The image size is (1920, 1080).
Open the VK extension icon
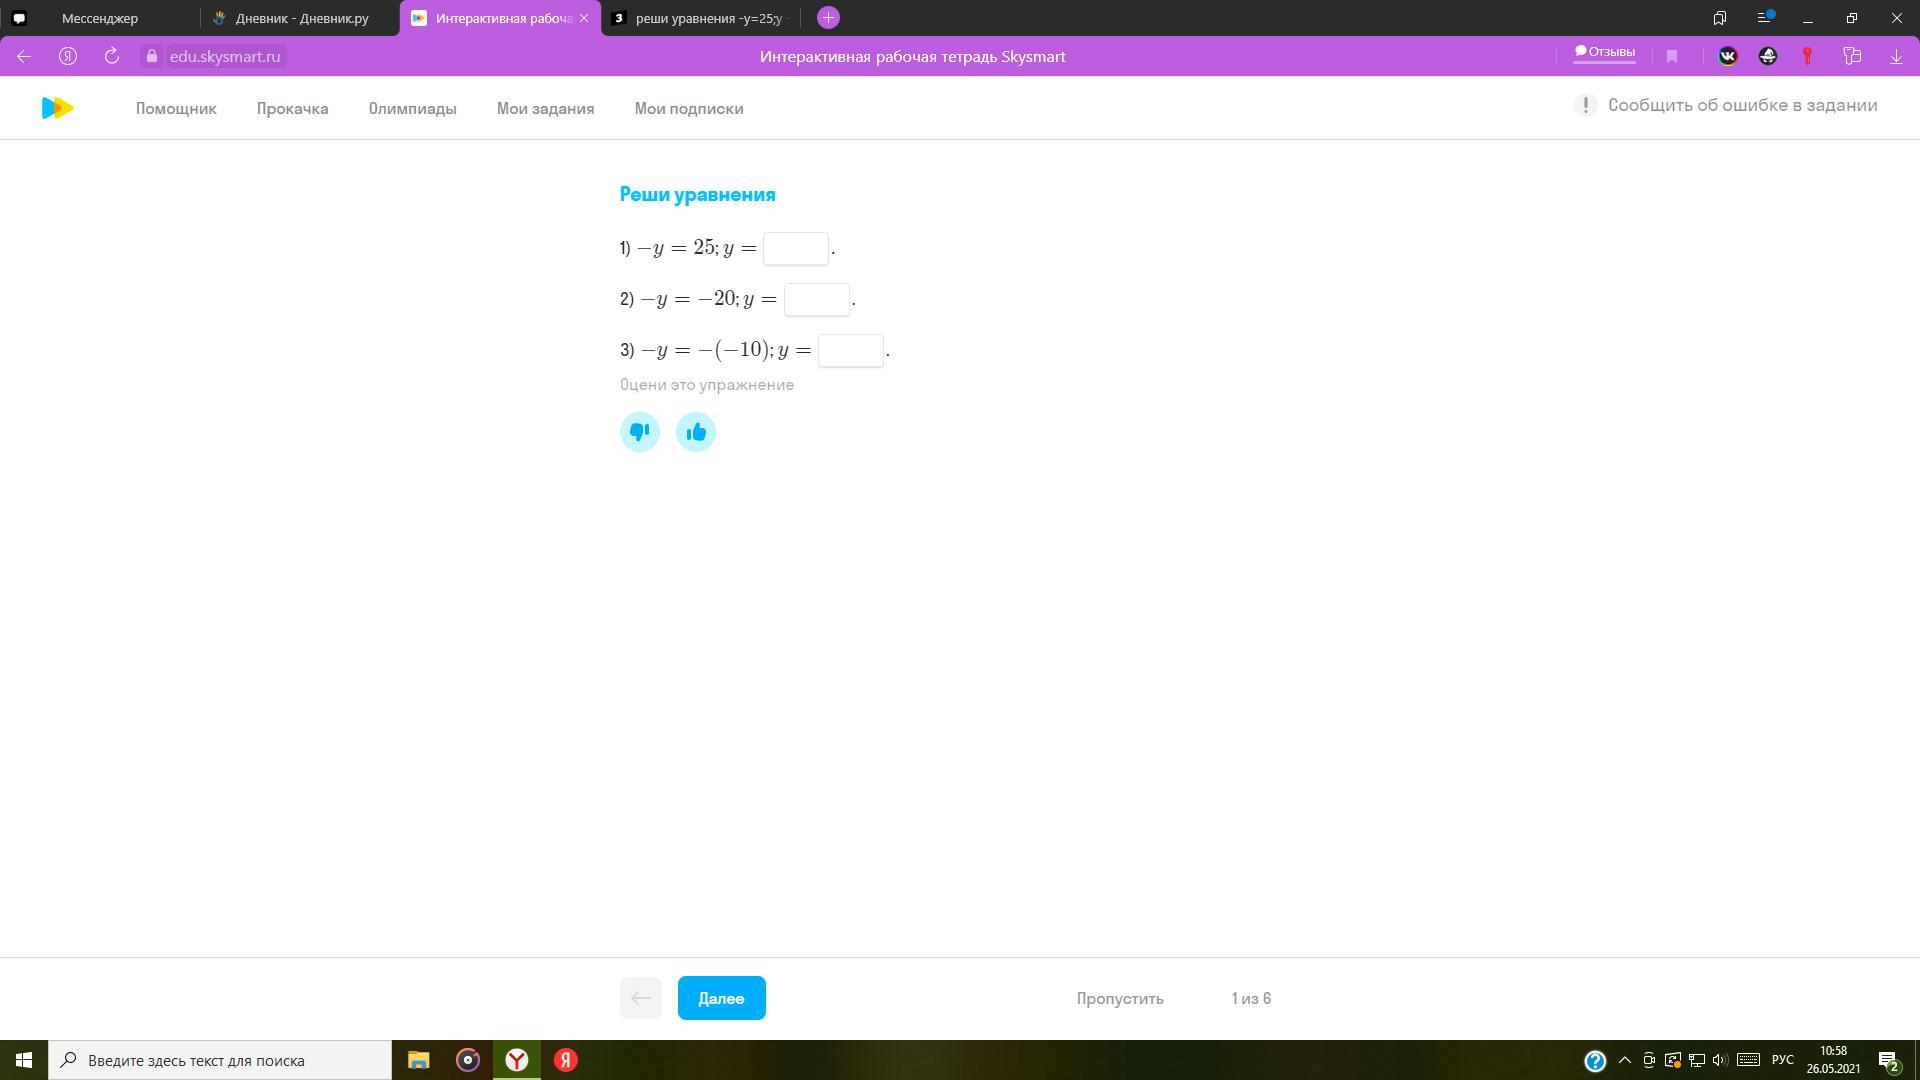coord(1728,56)
